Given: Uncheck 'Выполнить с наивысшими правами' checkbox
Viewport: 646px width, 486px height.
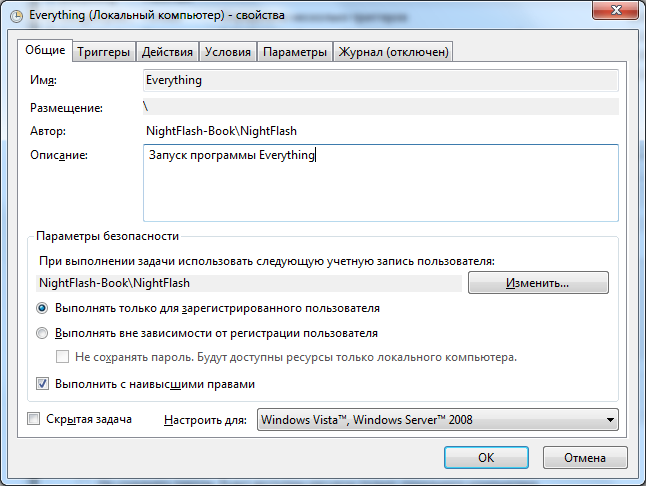Looking at the screenshot, I should (42, 384).
